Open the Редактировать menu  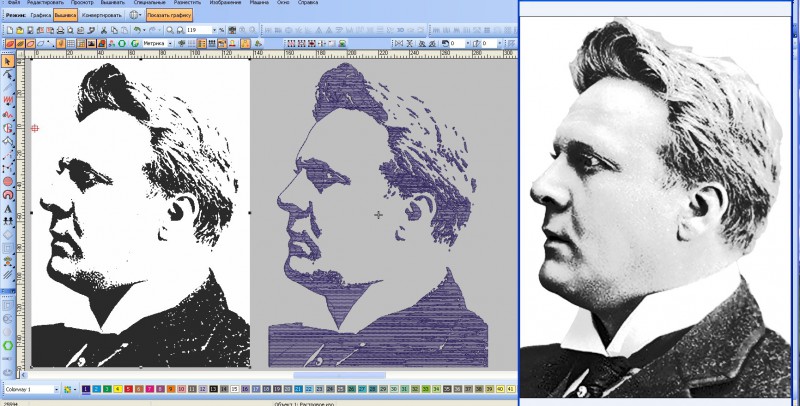coord(44,3)
